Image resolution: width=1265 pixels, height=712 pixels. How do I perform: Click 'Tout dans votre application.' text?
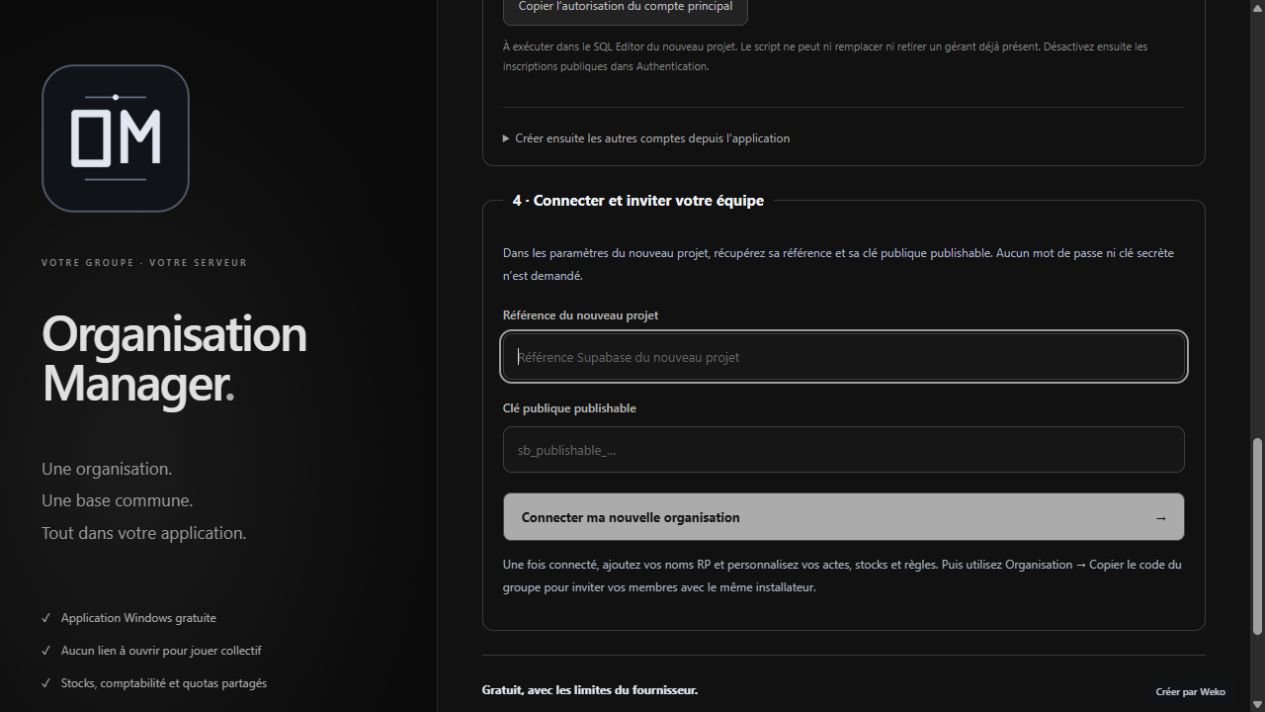click(x=144, y=533)
